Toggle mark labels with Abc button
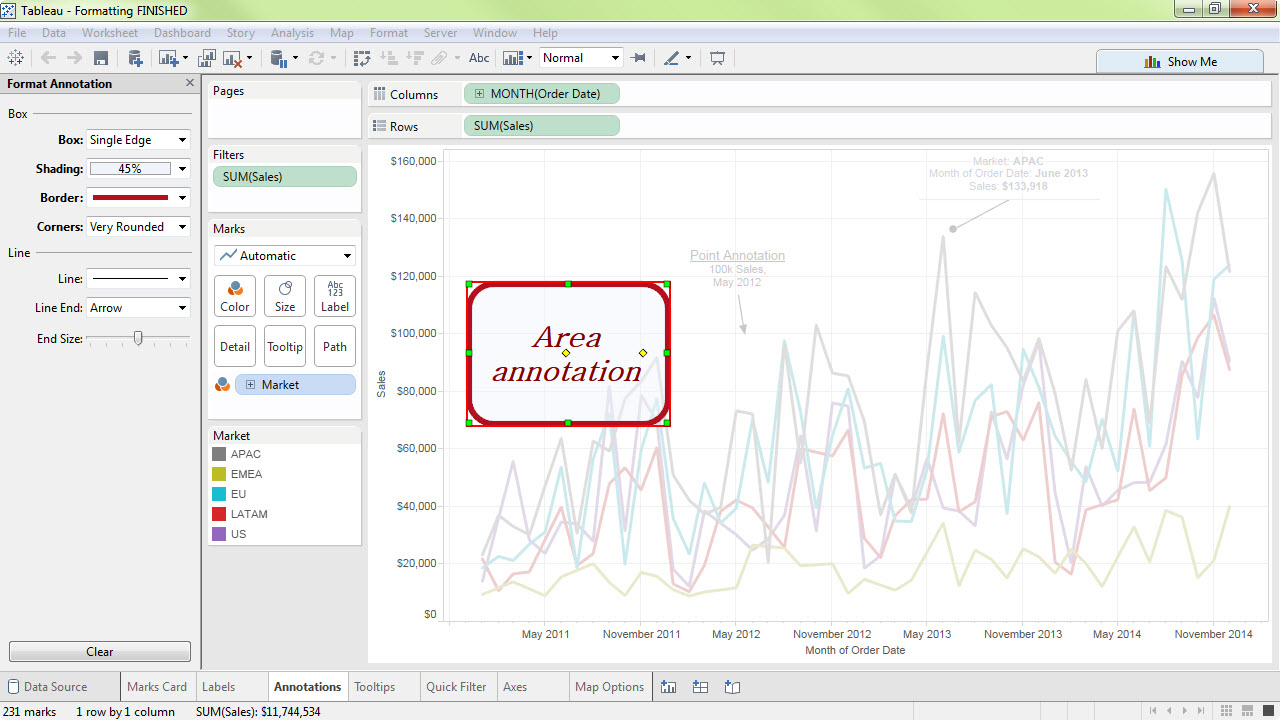Screen dimensions: 1280x720 point(479,58)
